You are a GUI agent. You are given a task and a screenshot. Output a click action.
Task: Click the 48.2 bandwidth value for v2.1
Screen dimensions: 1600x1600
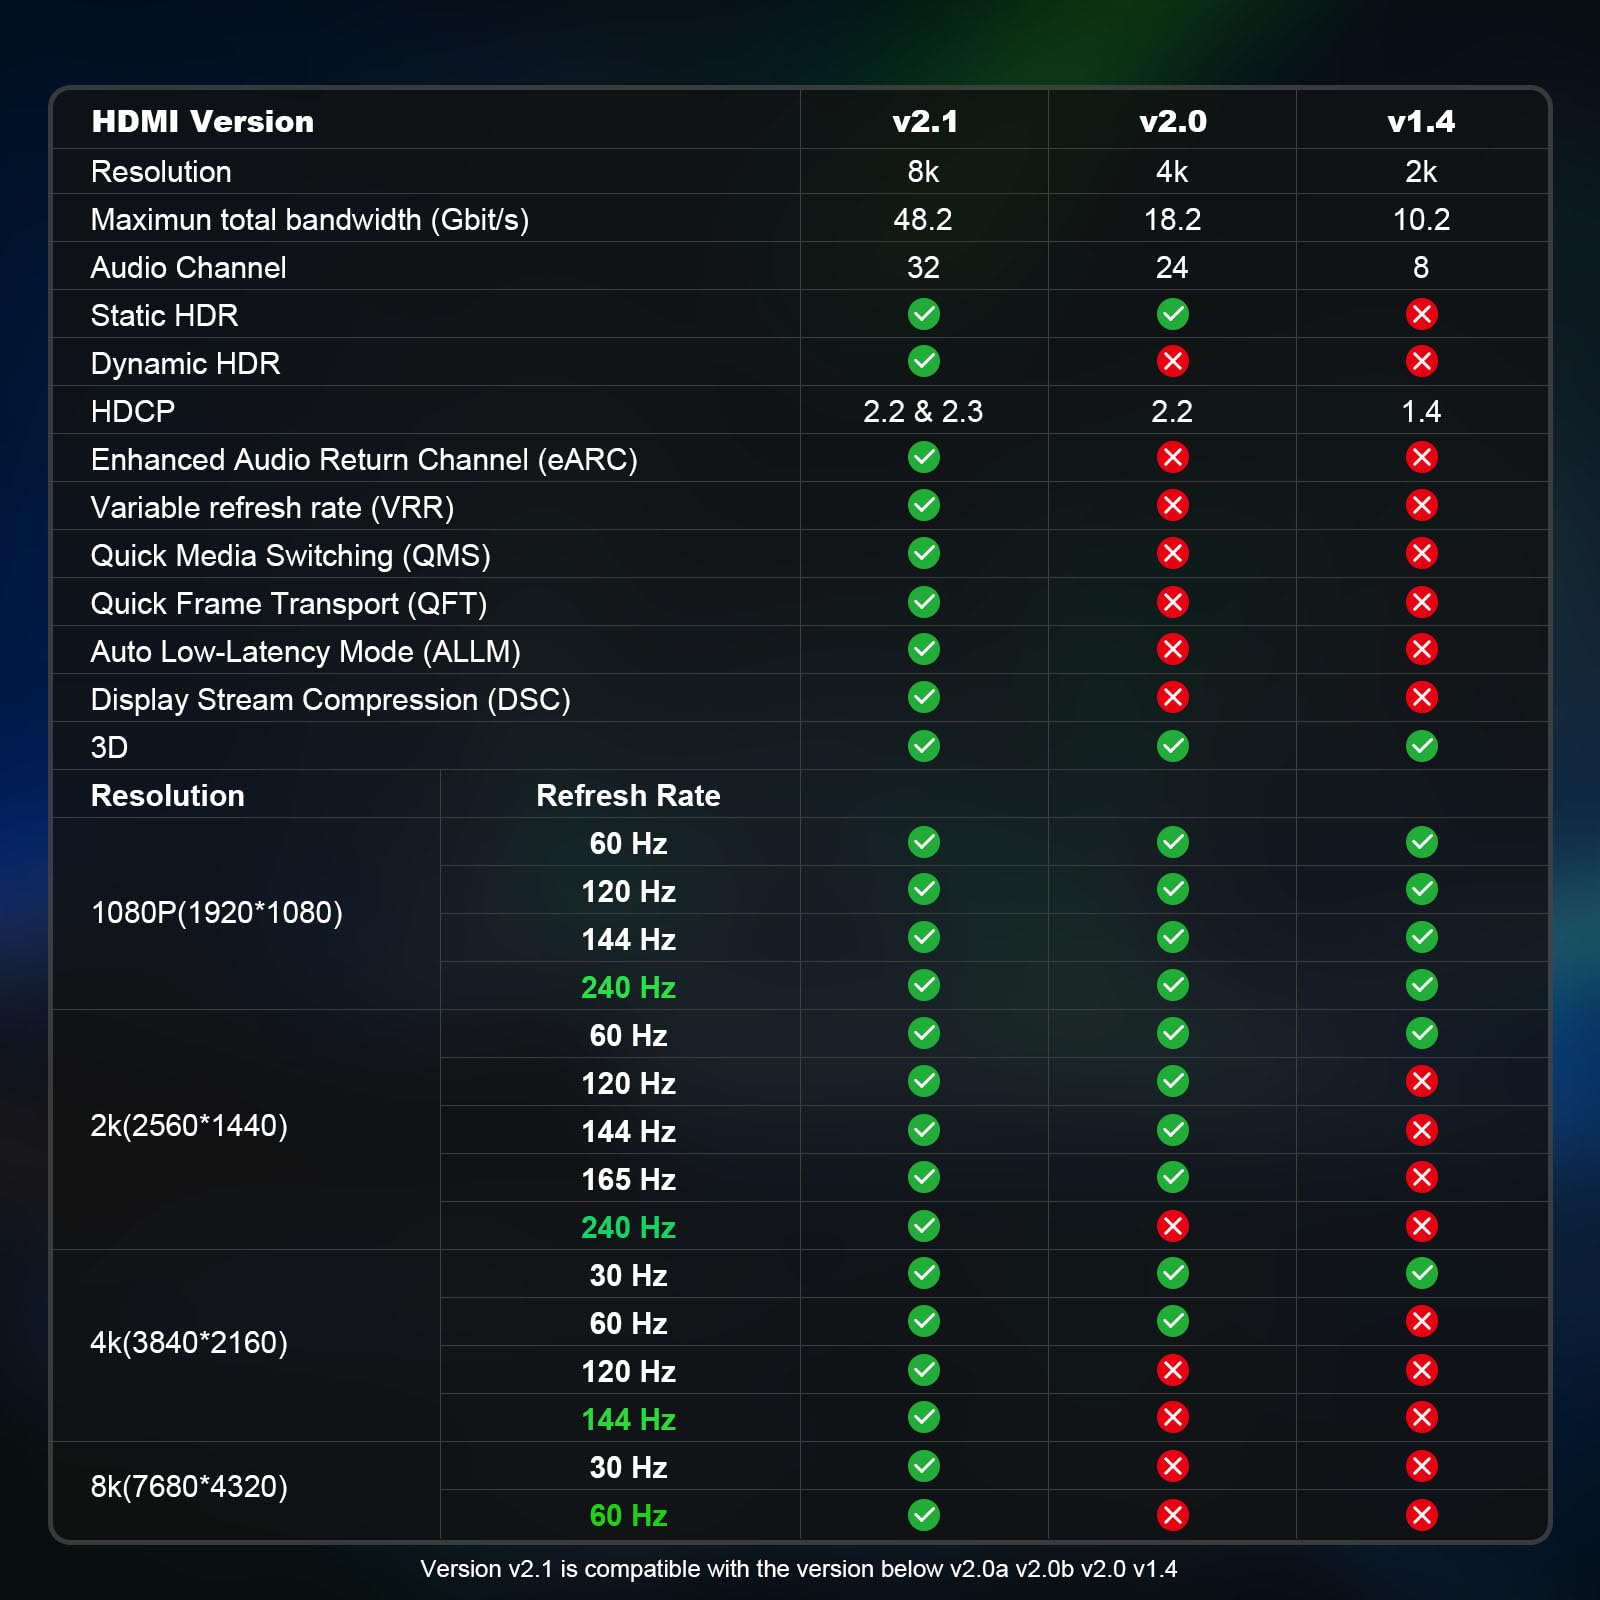click(922, 219)
